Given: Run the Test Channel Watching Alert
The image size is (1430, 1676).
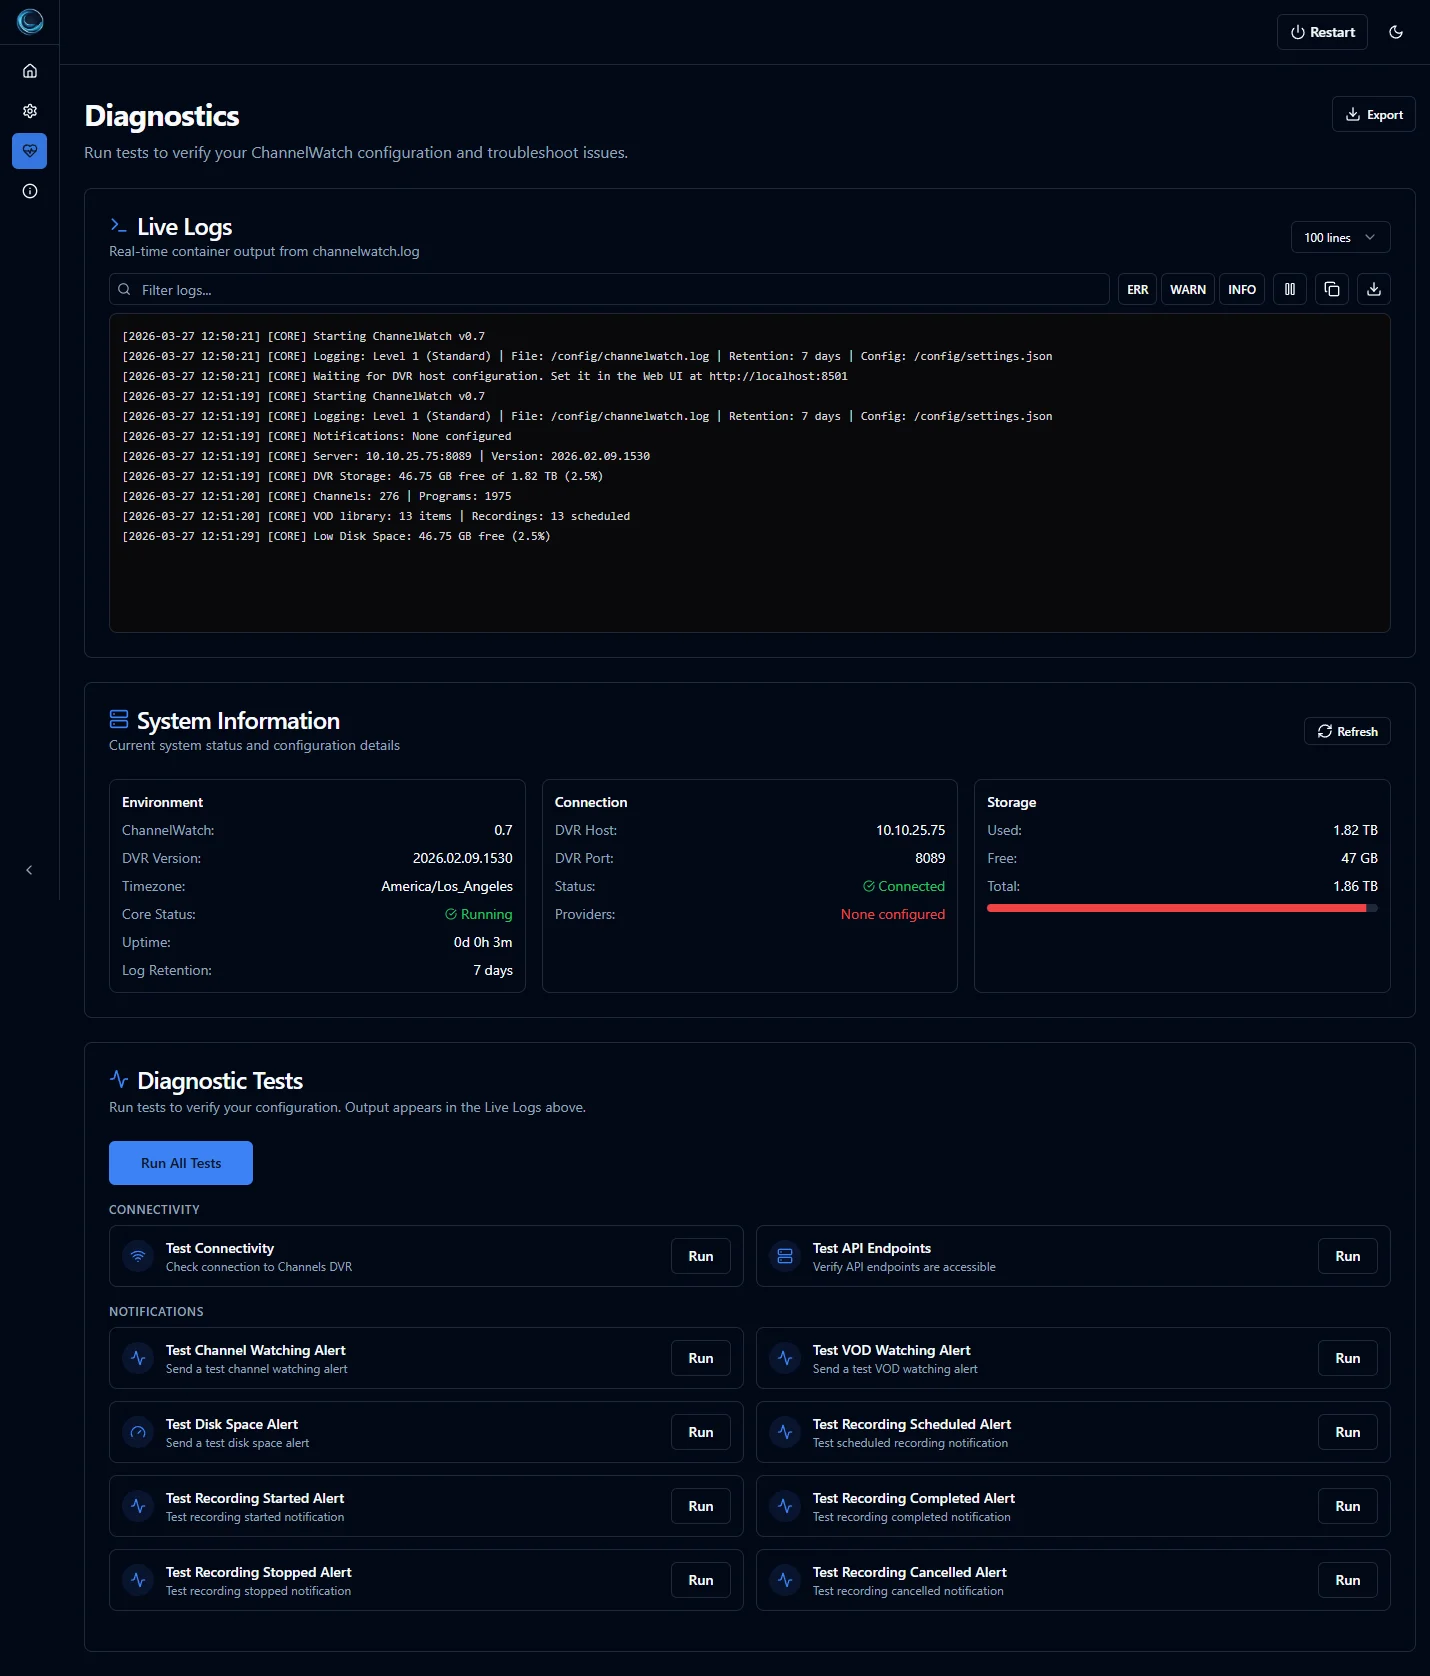Looking at the screenshot, I should point(701,1358).
